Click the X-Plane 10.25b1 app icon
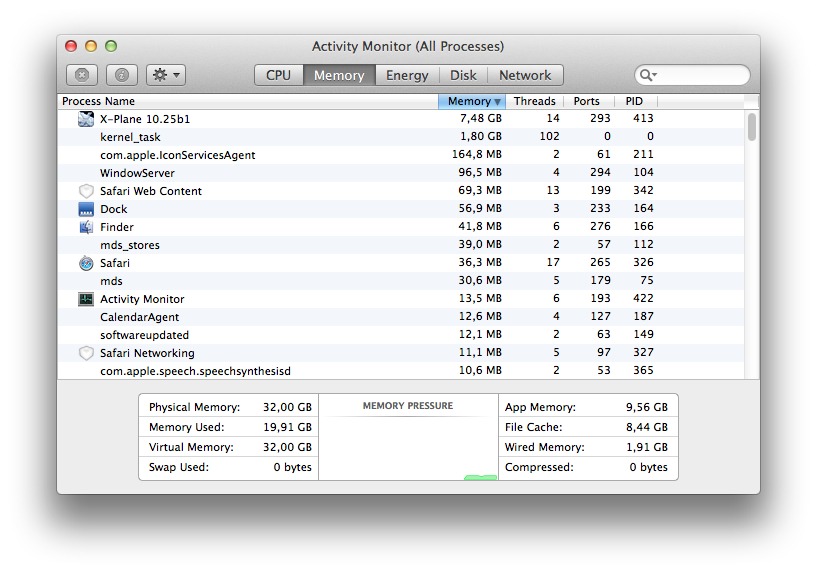817x573 pixels. [x=86, y=119]
